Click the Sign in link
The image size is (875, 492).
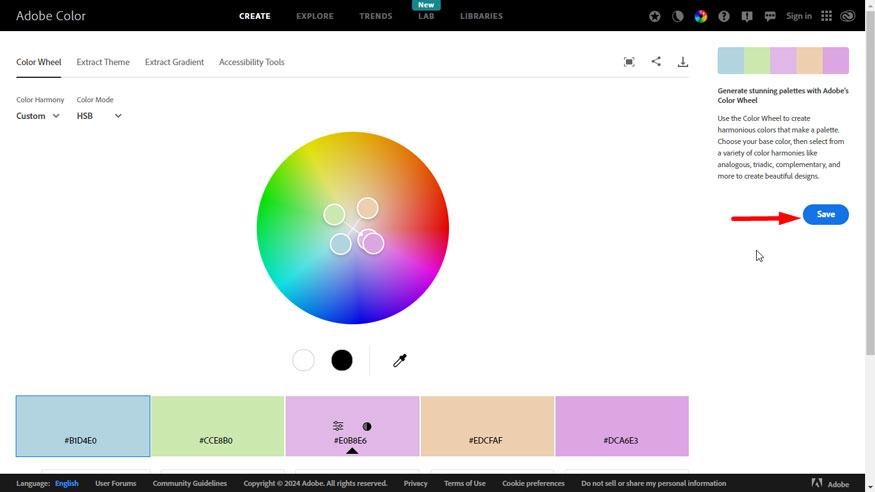pyautogui.click(x=799, y=16)
